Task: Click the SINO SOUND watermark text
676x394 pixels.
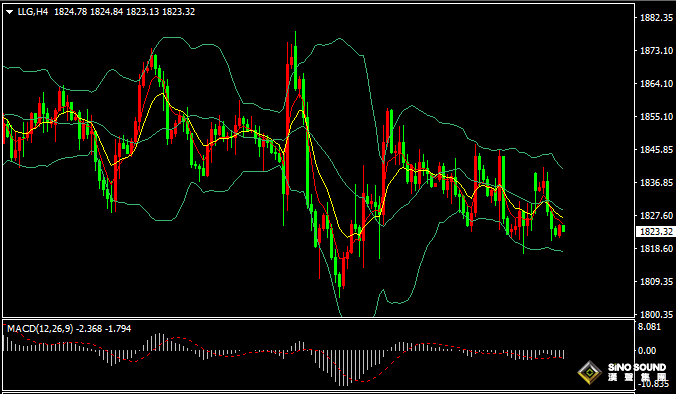Action: (637, 368)
